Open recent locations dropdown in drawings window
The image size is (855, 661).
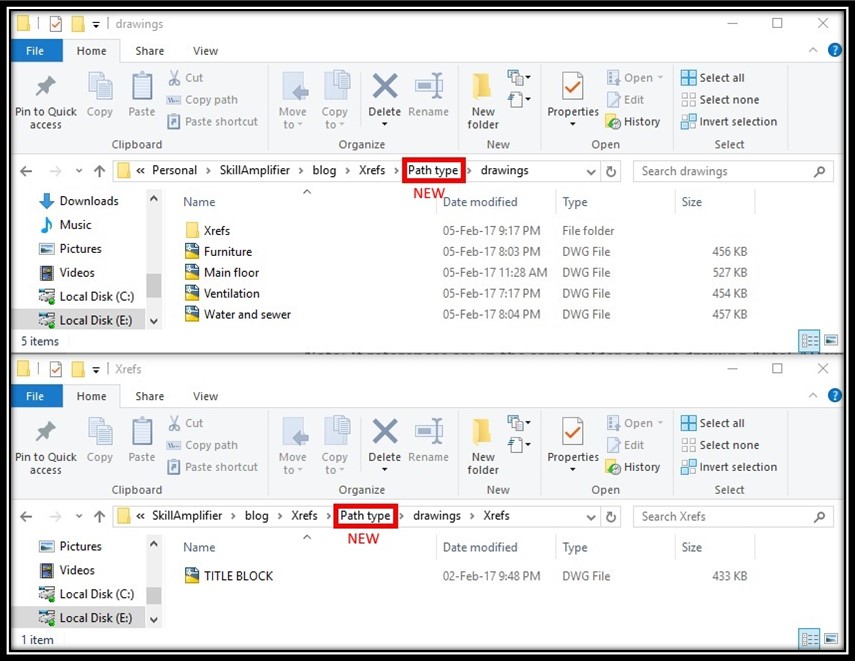coord(79,171)
